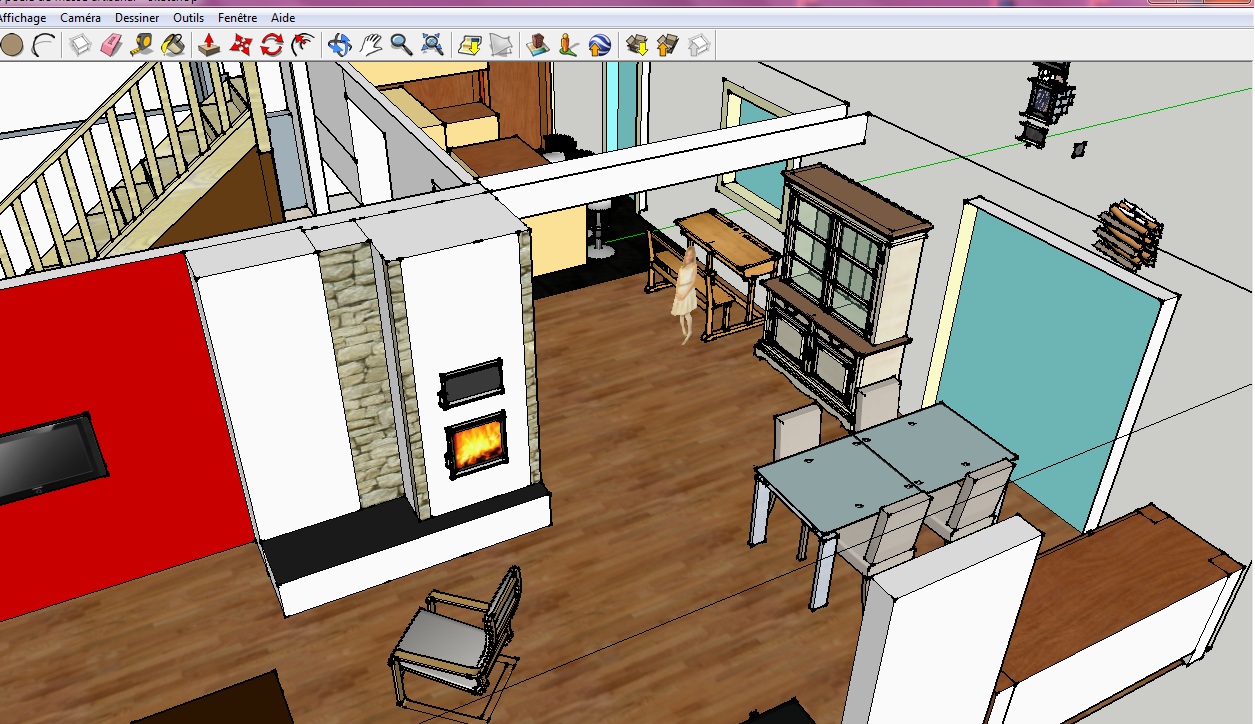Image resolution: width=1255 pixels, height=724 pixels.
Task: Select the Arc drawing tool
Action: pyautogui.click(x=43, y=45)
